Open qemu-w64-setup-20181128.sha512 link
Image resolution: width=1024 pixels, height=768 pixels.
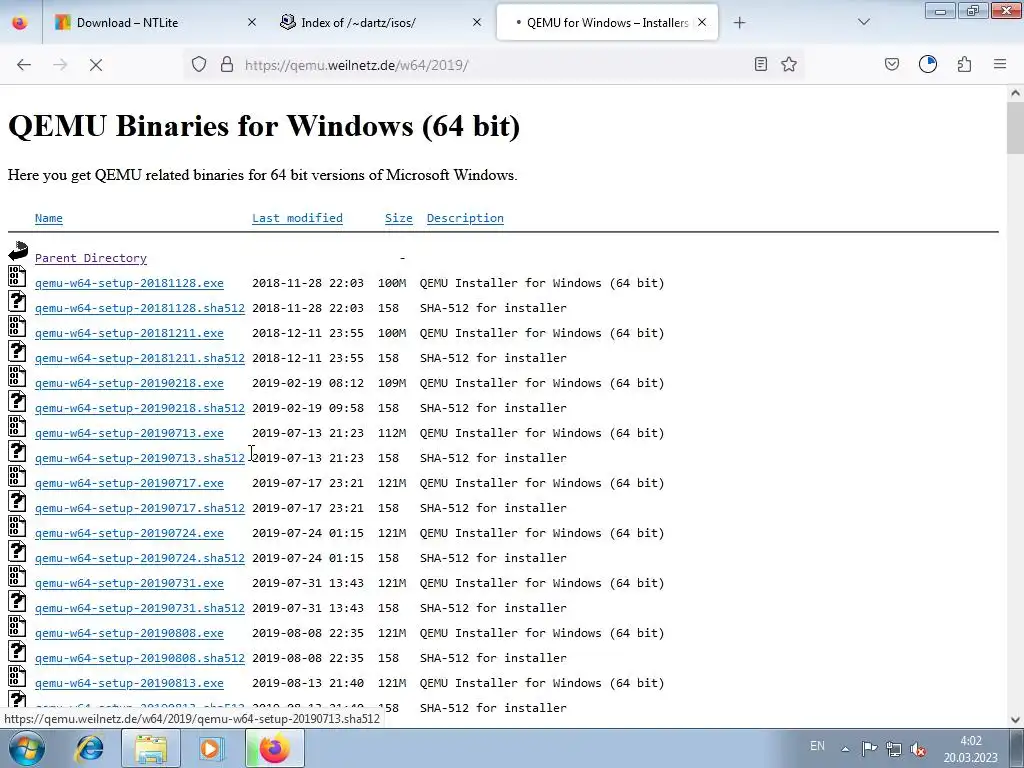tap(140, 308)
